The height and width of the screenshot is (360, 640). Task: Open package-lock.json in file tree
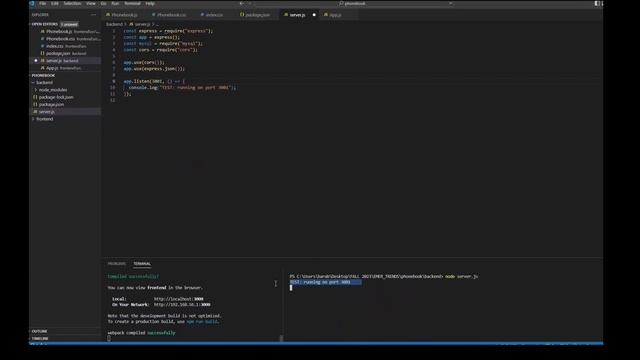[56, 97]
